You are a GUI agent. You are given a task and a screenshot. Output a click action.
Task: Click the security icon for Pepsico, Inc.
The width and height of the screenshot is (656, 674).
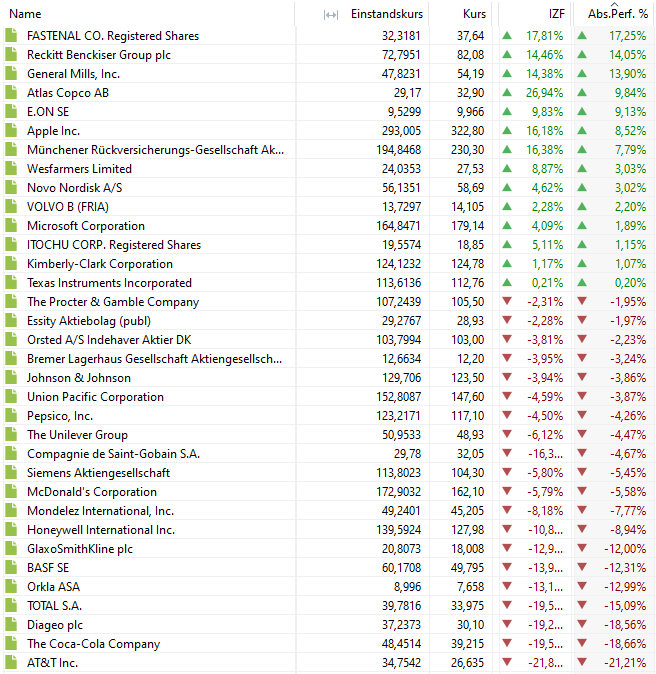11,415
